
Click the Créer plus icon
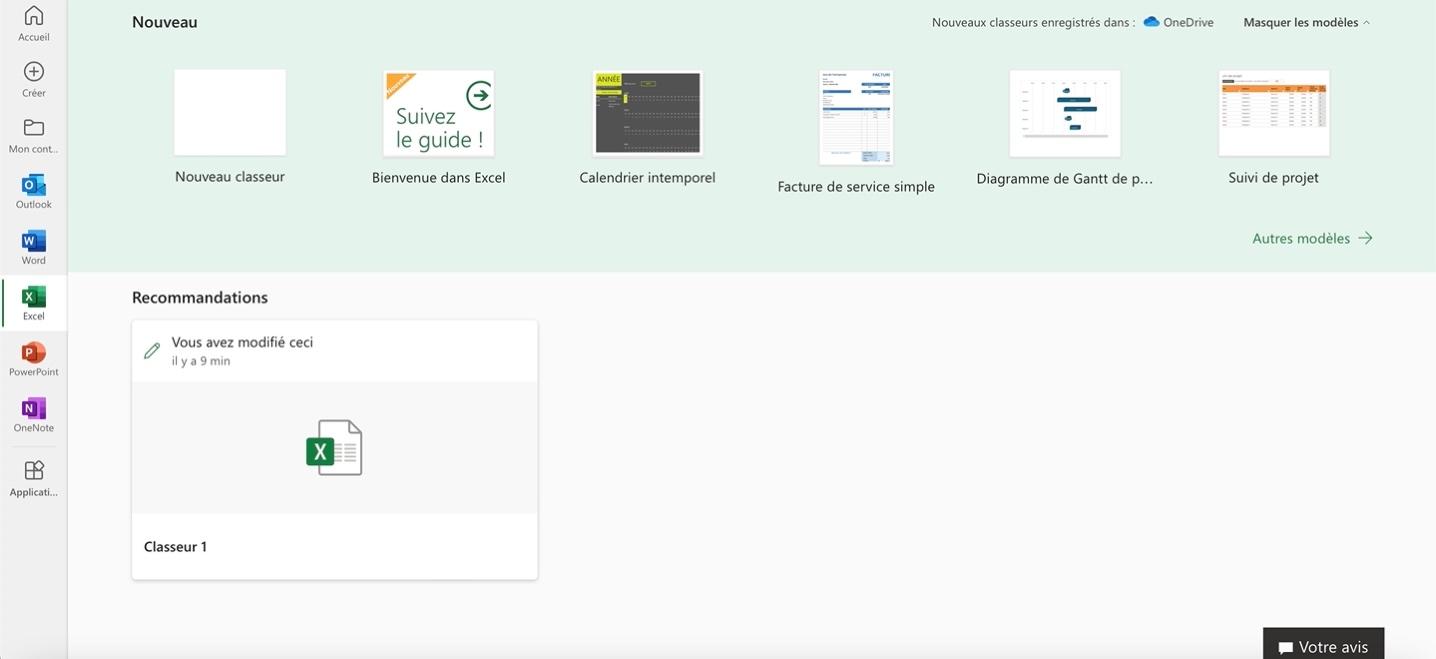click(x=34, y=72)
